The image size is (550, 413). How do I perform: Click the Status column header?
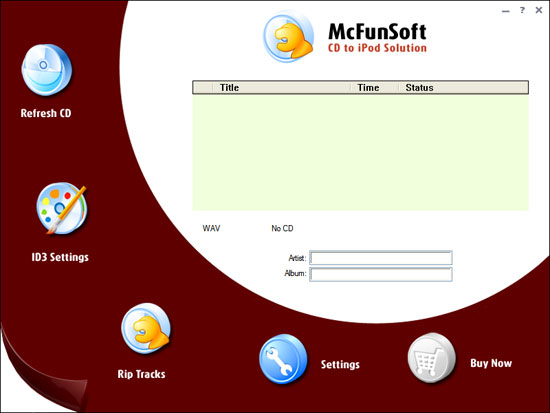(x=463, y=87)
